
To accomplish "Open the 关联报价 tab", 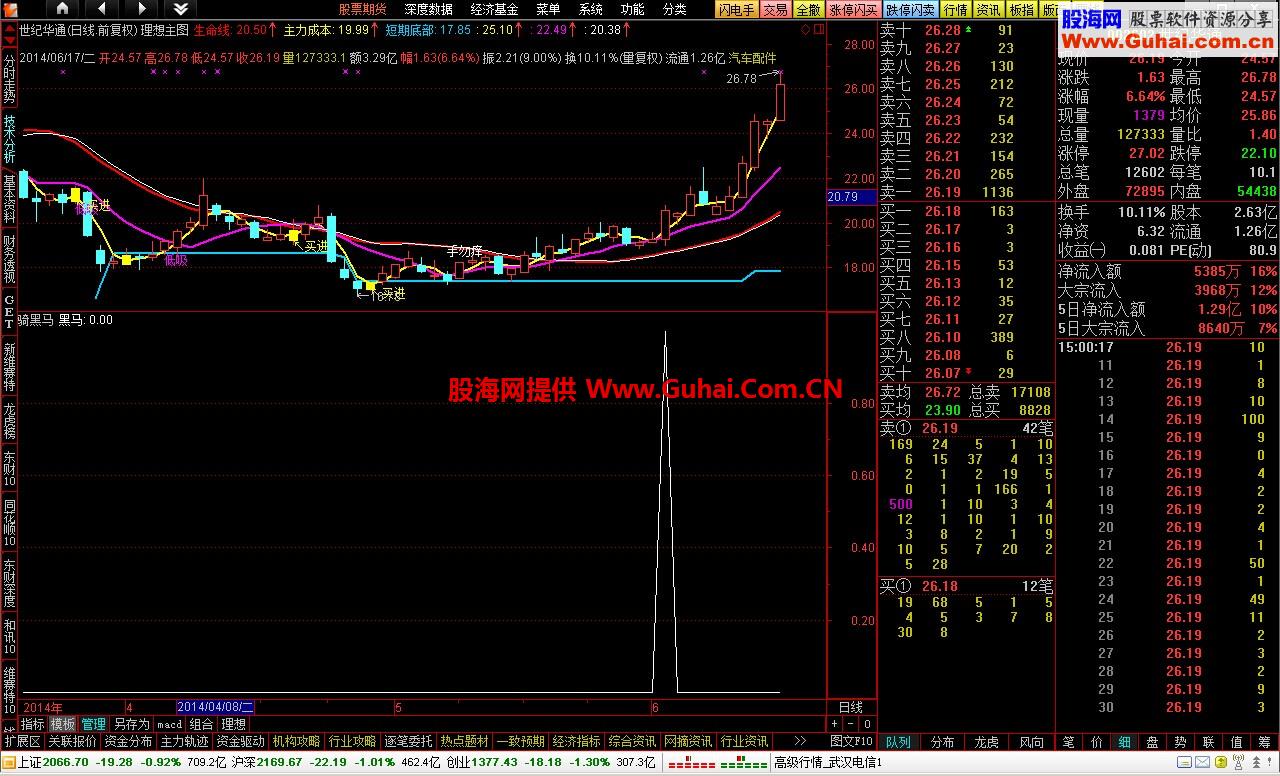I will click(x=72, y=741).
